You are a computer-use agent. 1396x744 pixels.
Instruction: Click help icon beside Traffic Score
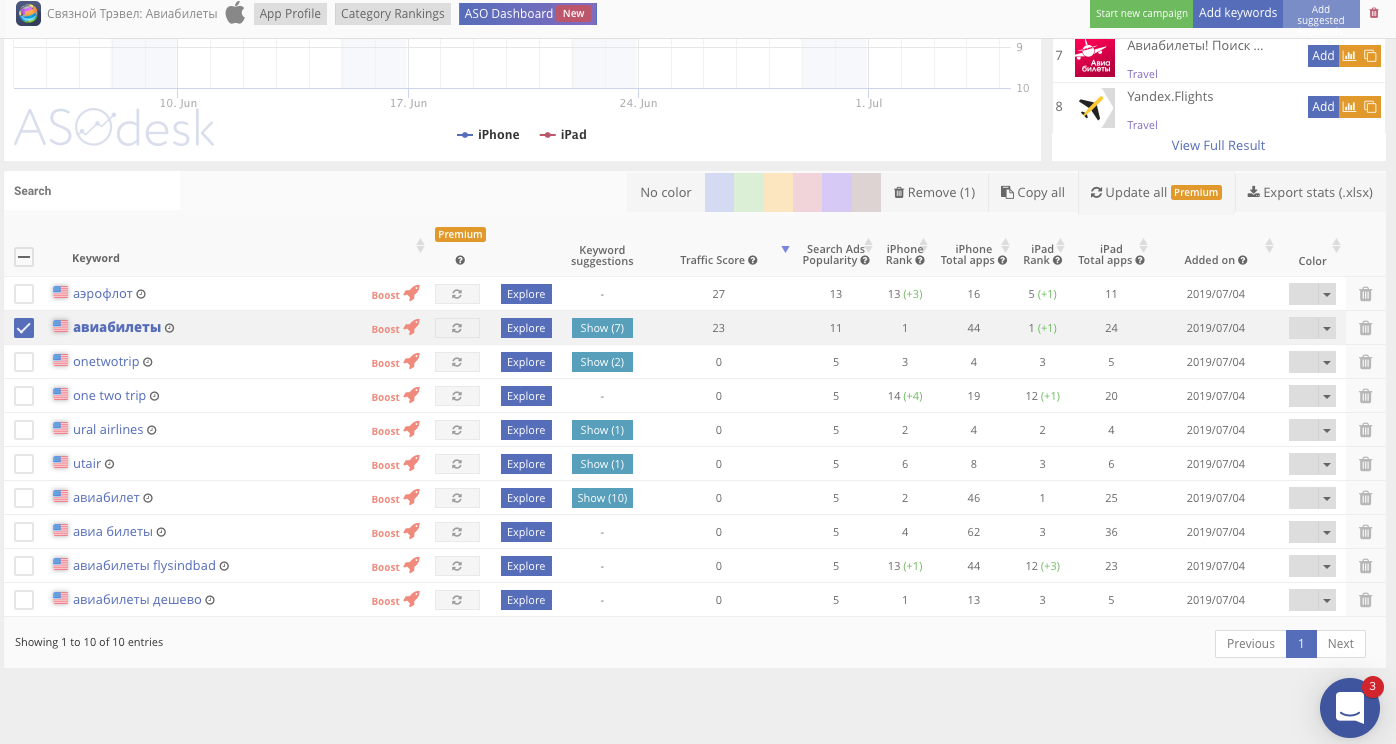tap(753, 260)
